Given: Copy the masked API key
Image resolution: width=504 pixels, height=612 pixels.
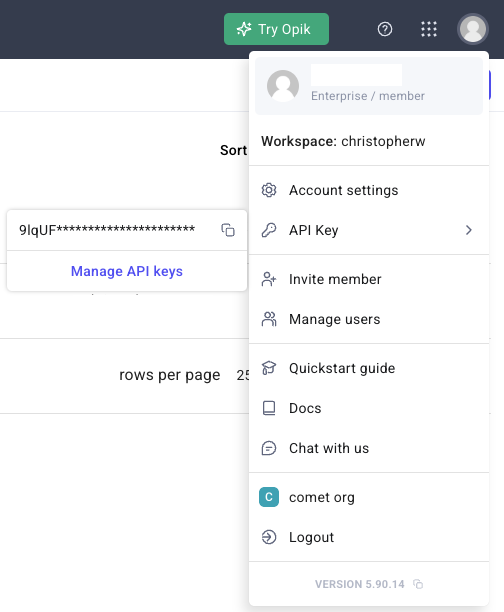Looking at the screenshot, I should (x=228, y=230).
